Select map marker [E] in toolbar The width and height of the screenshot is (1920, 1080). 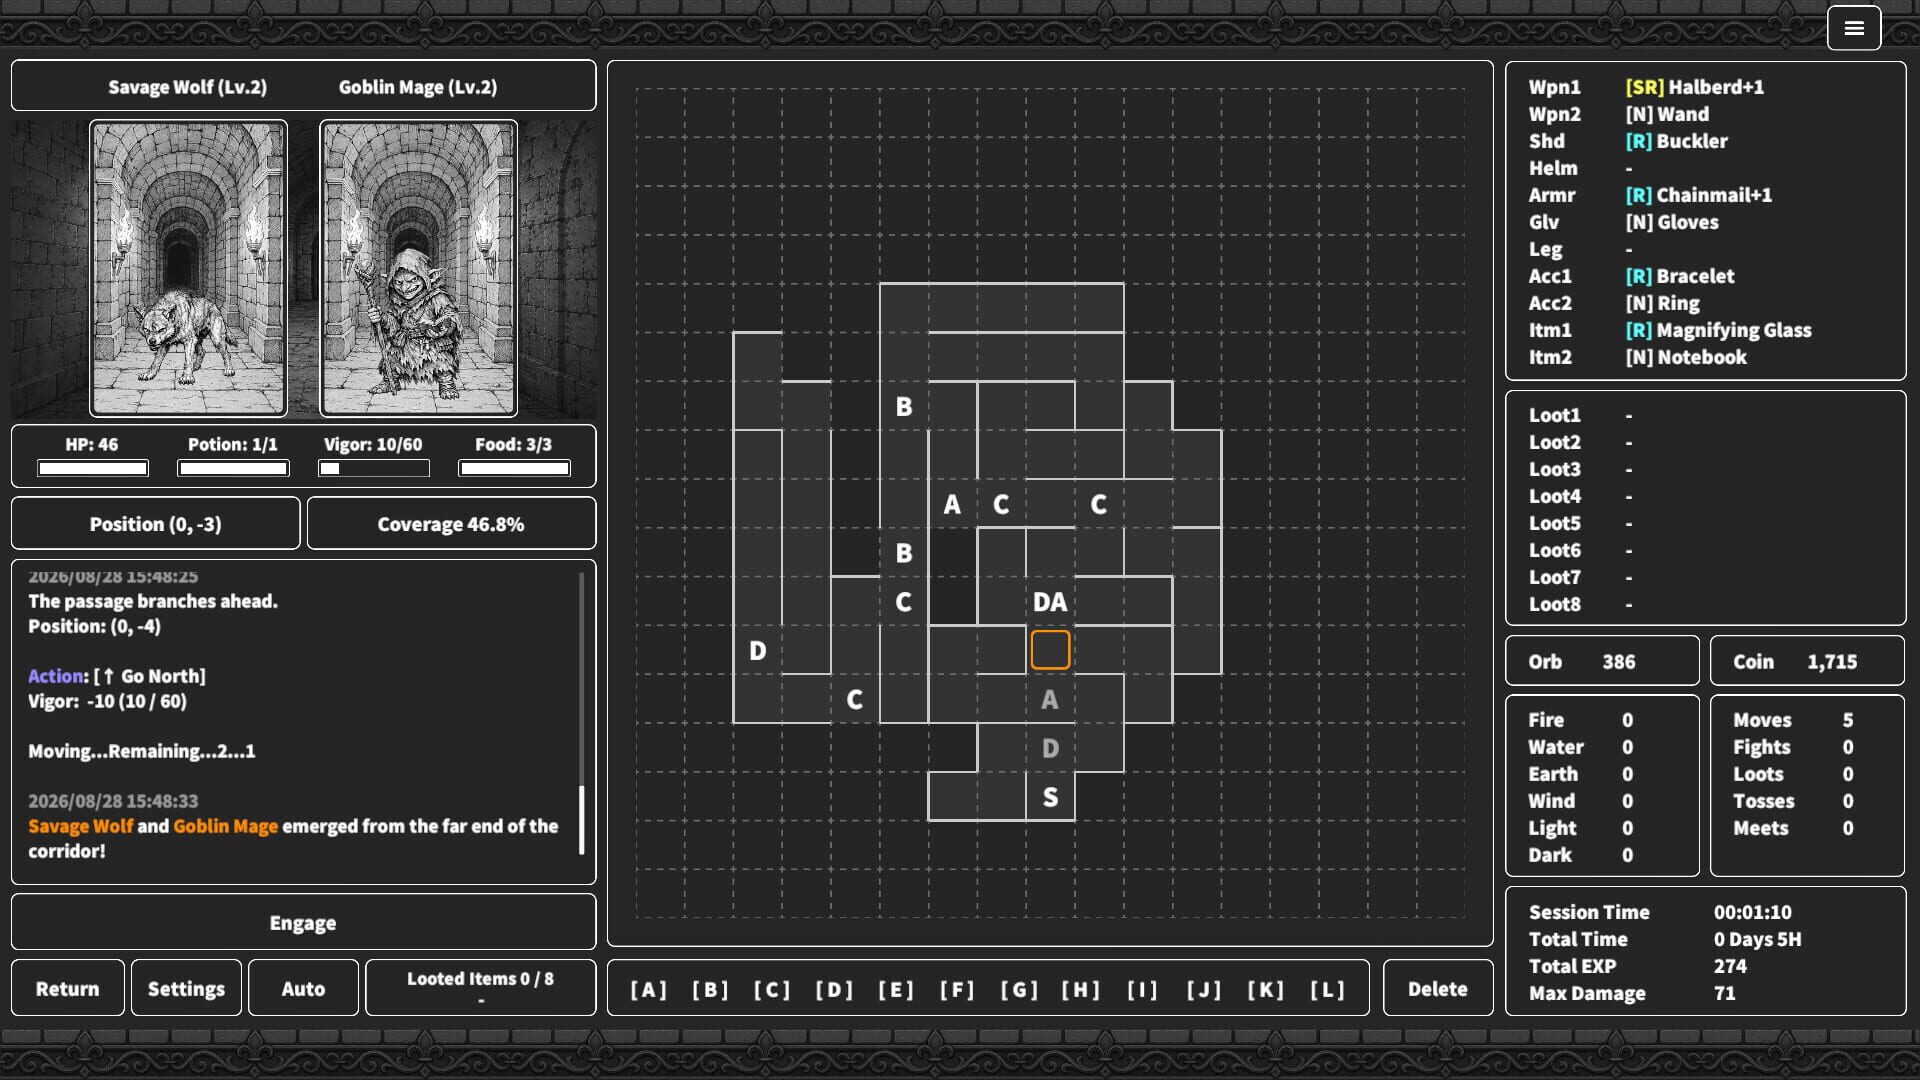[896, 989]
